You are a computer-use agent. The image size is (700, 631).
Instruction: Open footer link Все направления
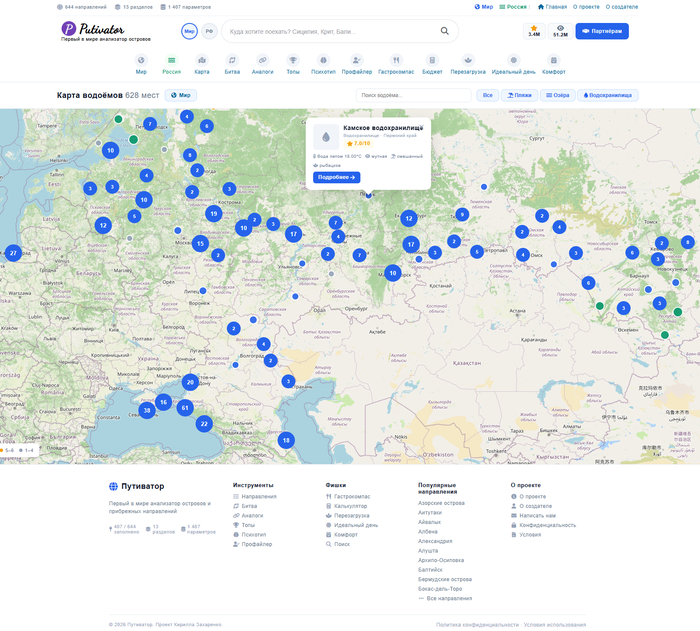[x=445, y=598]
